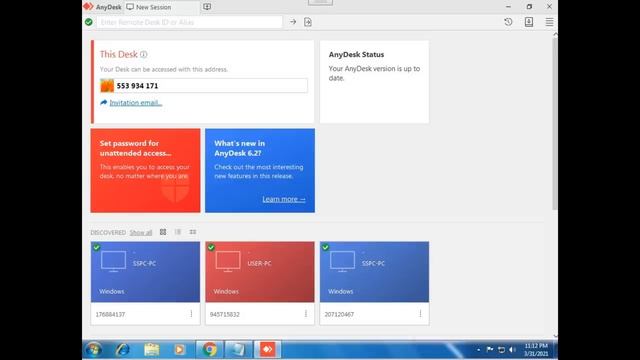
Task: Open options menu for device 207120467
Action: (420, 313)
